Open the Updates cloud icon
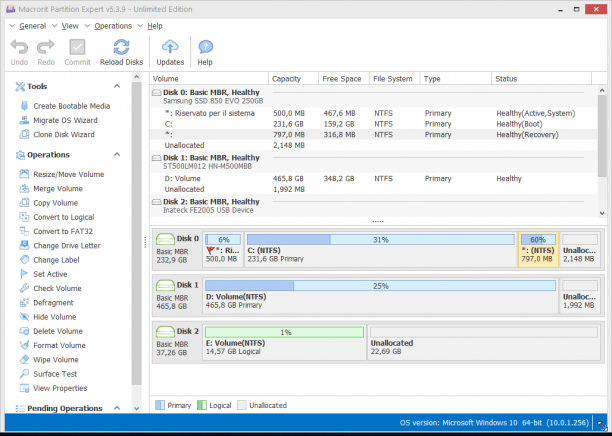Image resolution: width=612 pixels, height=436 pixels. coord(170,47)
